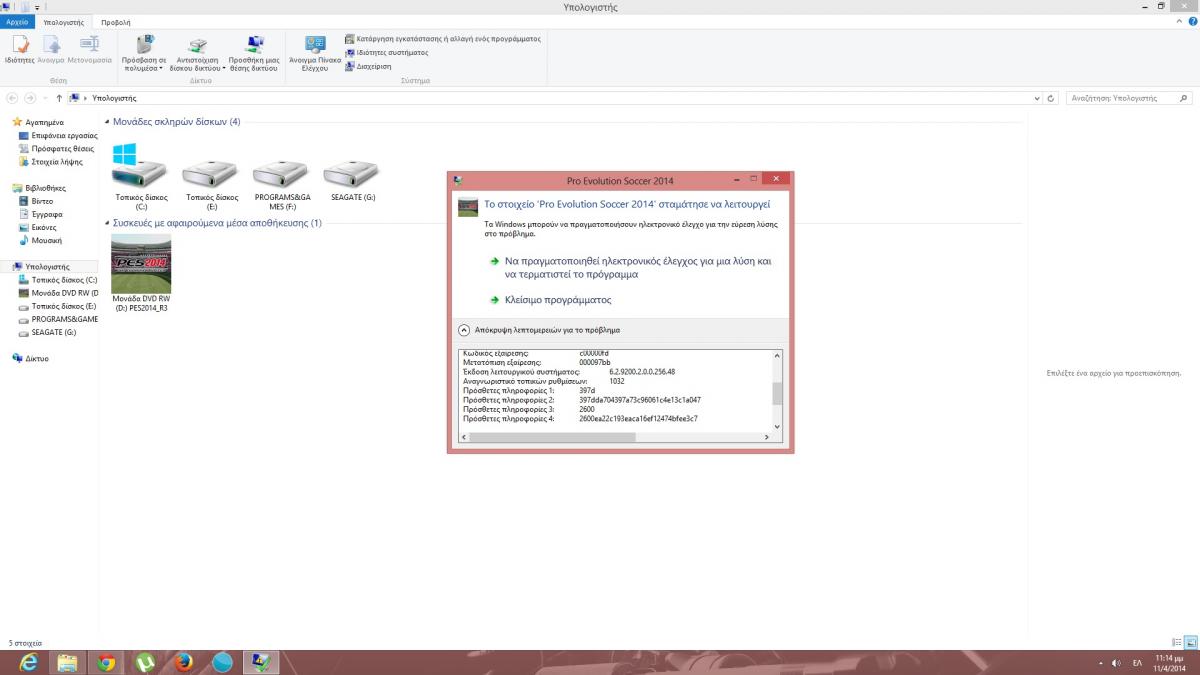Click horizontal scrollbar in problem details box
1200x675 pixels.
[552, 437]
